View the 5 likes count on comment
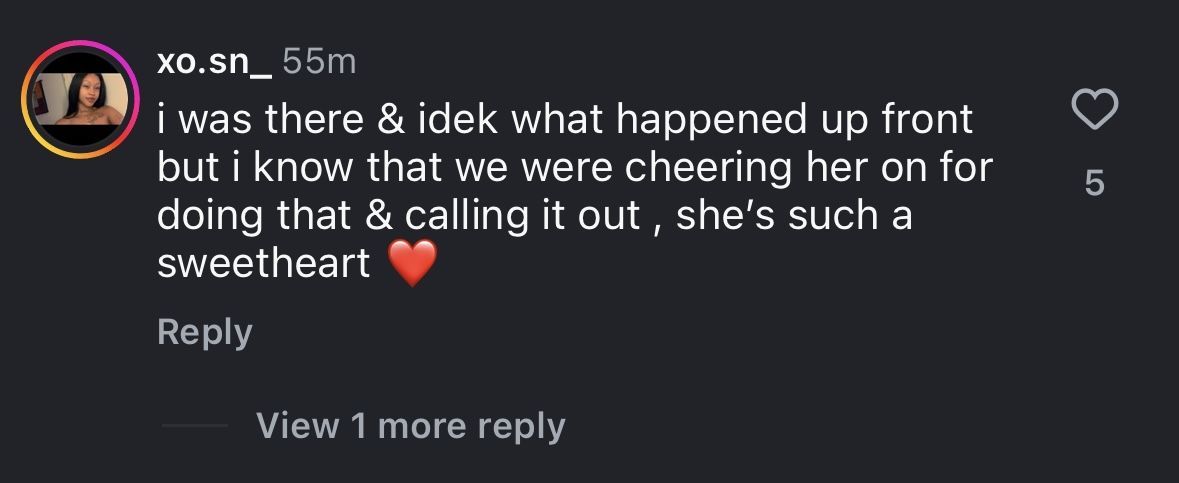This screenshot has width=1179, height=483. [1095, 184]
